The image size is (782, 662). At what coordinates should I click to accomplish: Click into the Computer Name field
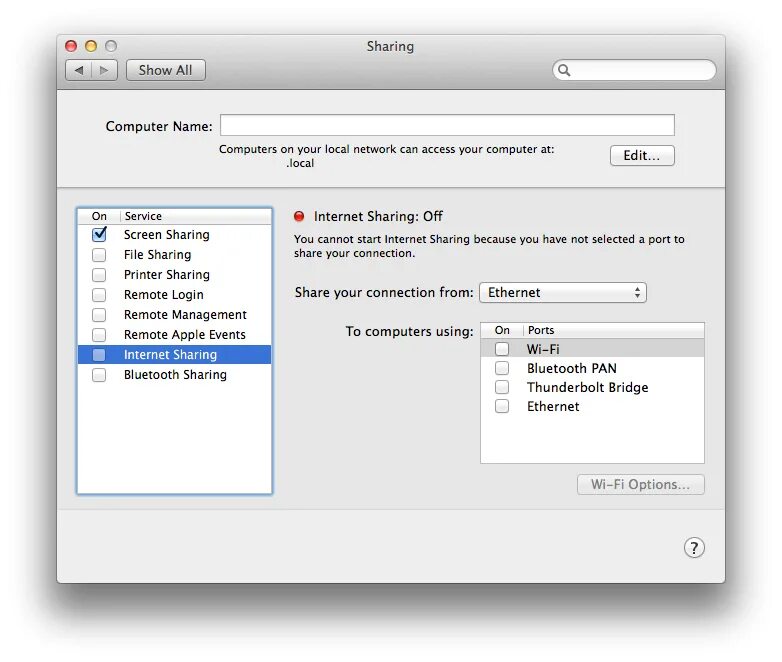[x=447, y=125]
